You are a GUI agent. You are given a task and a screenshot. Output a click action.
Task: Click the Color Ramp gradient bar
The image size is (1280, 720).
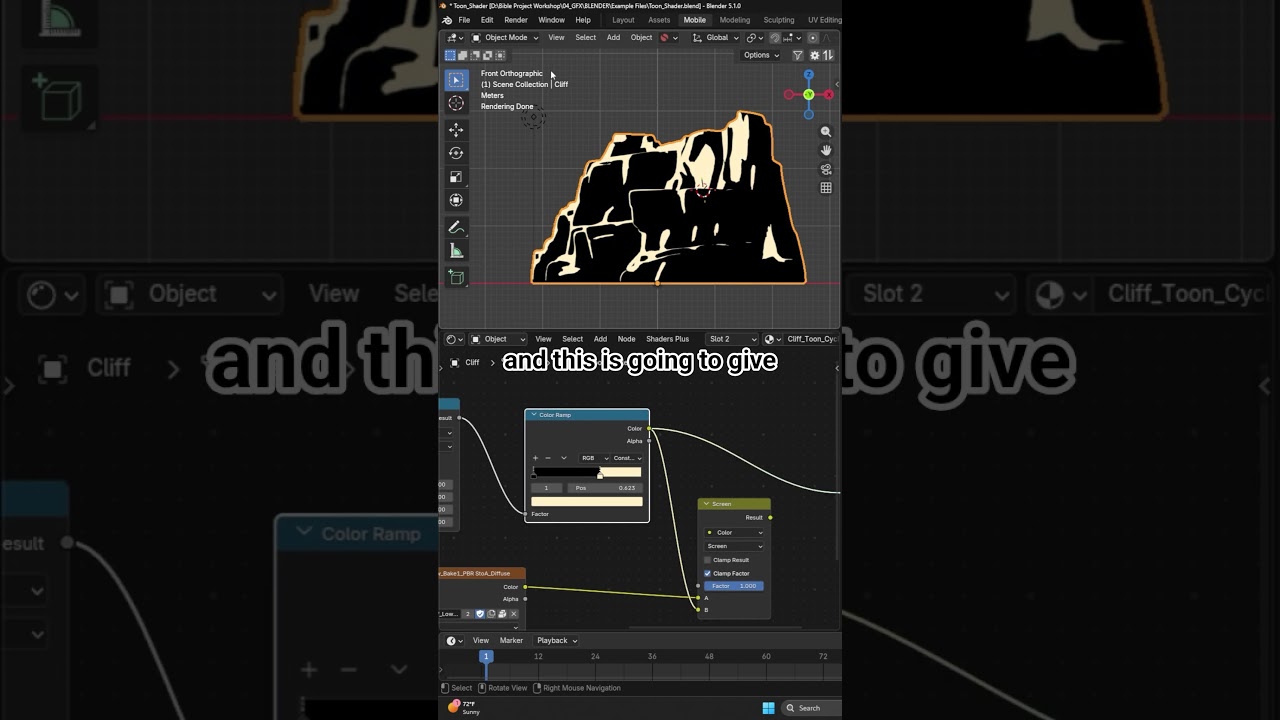(x=587, y=472)
